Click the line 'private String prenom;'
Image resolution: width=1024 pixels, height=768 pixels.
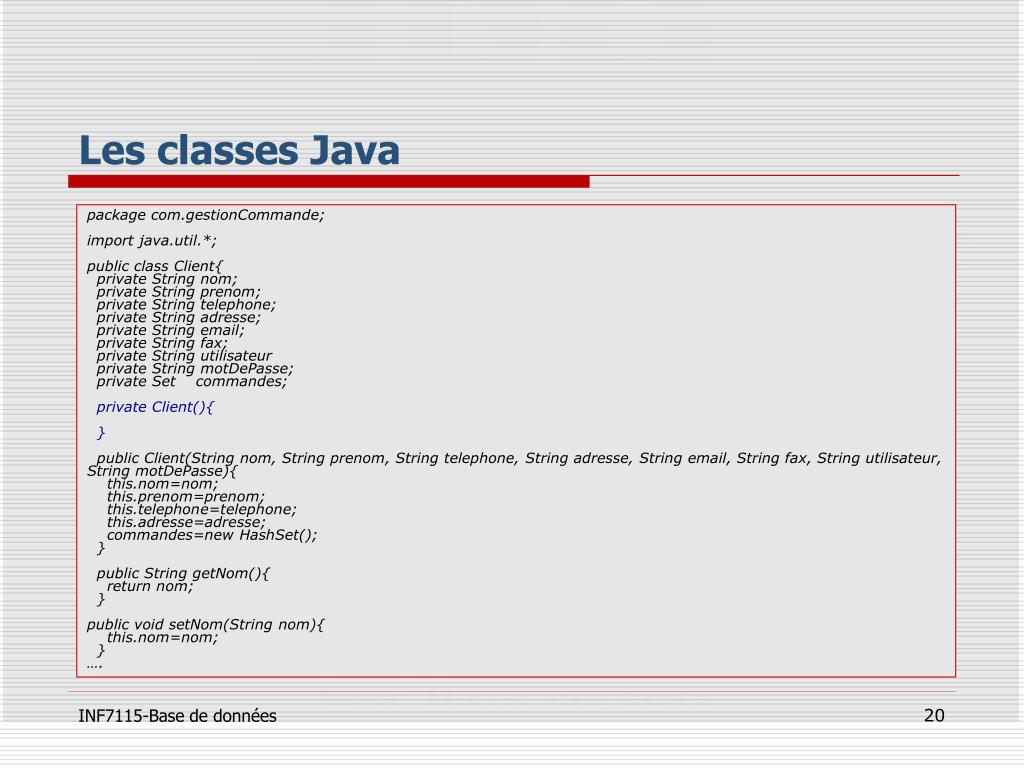178,292
